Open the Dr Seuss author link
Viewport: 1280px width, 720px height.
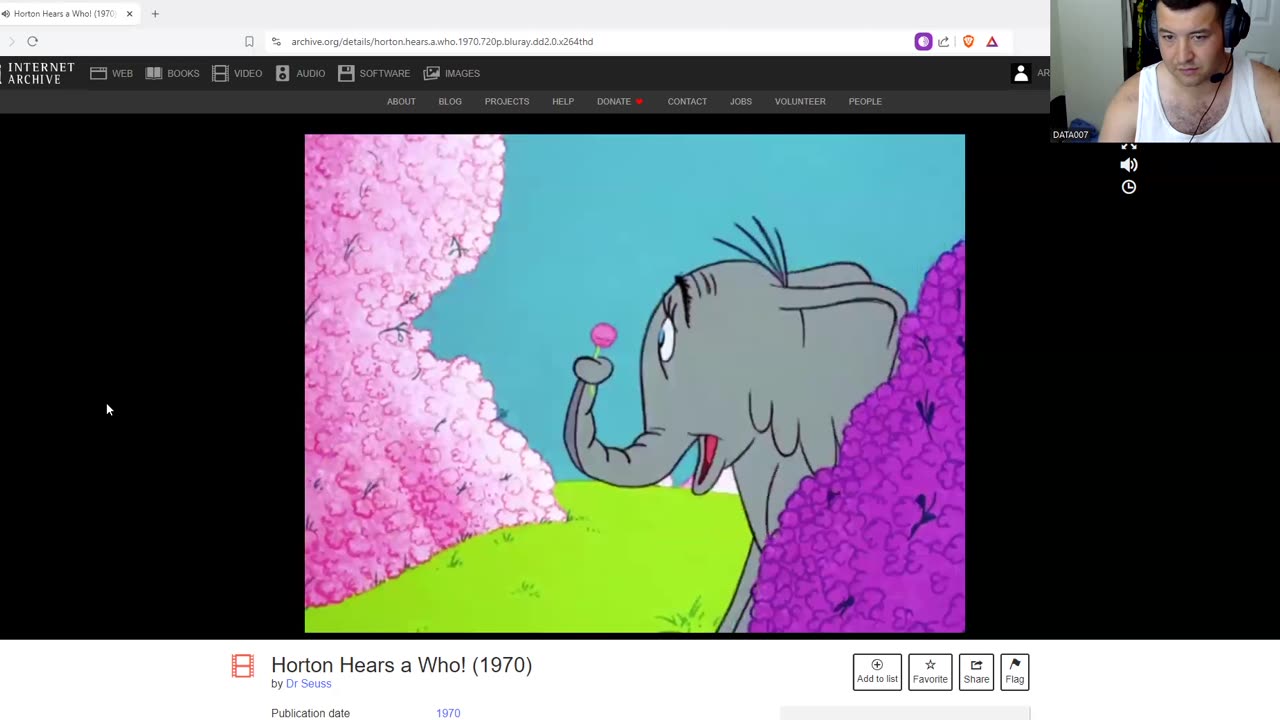coord(308,684)
